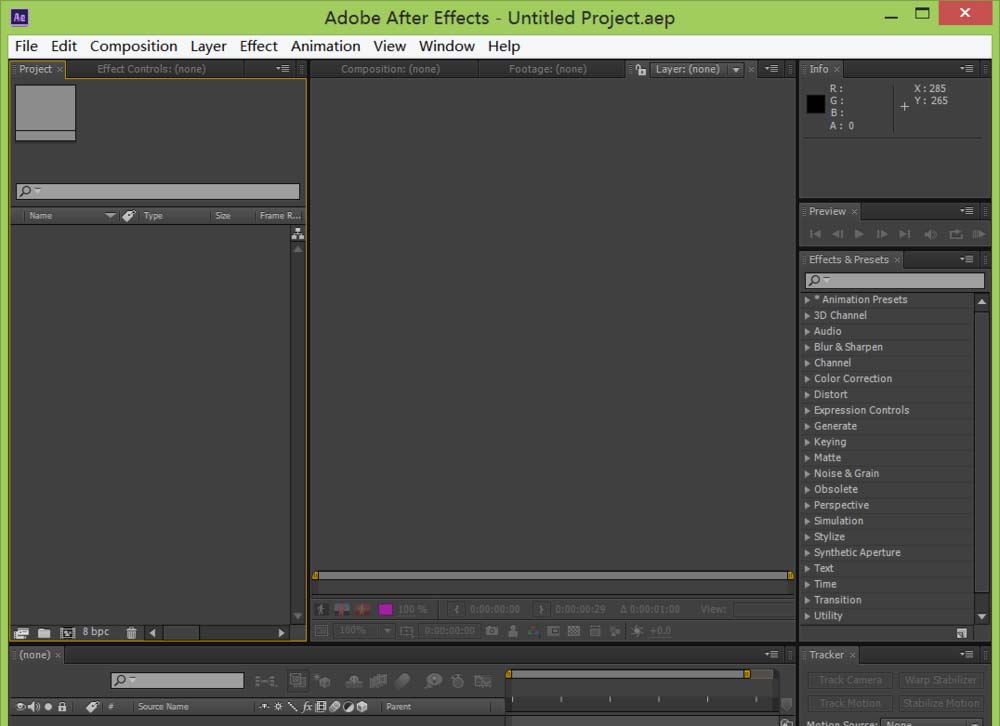Expand the Animation Presets category
Image resolution: width=1000 pixels, height=726 pixels.
[x=807, y=300]
